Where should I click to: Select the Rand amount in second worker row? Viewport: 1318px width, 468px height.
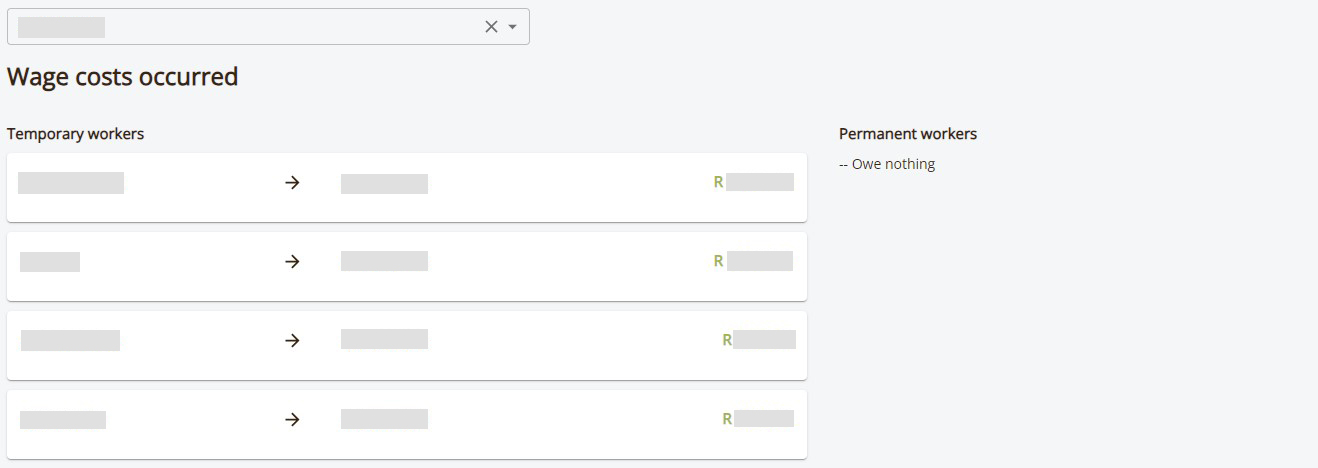pos(753,261)
